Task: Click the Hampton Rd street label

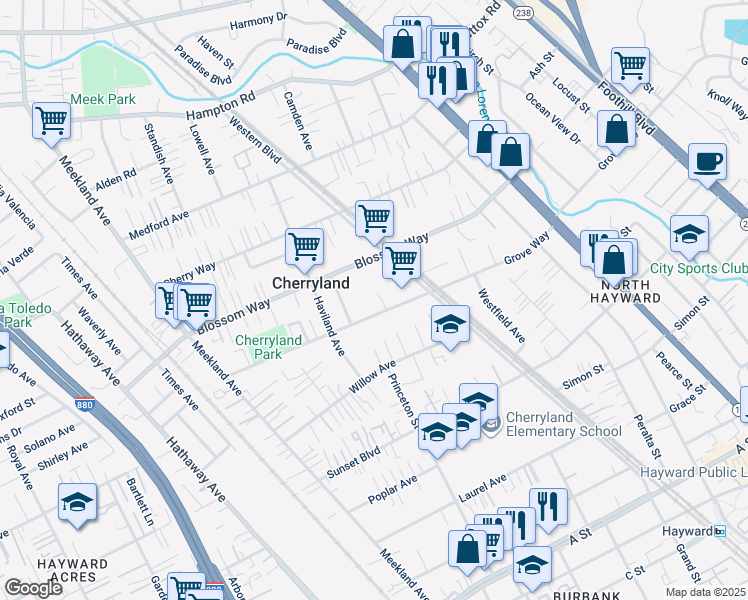Action: coord(221,106)
